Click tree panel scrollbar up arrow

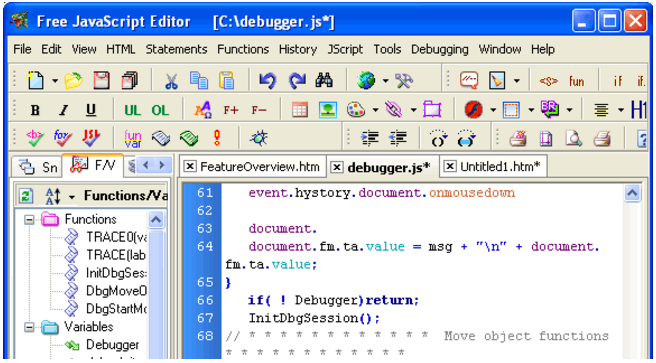(156, 219)
